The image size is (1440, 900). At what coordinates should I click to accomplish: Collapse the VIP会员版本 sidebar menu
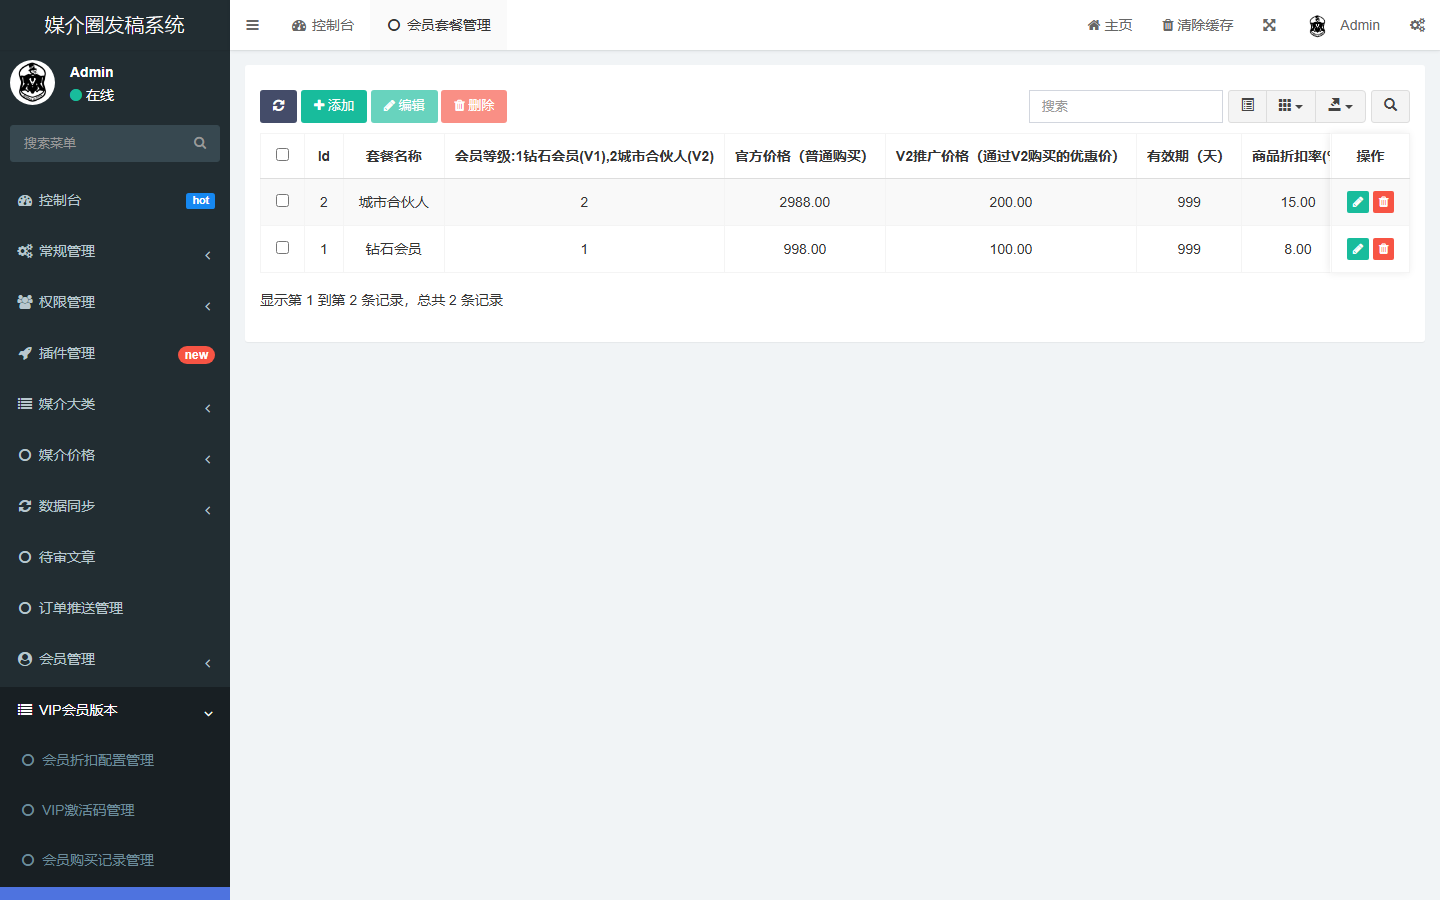click(x=115, y=710)
